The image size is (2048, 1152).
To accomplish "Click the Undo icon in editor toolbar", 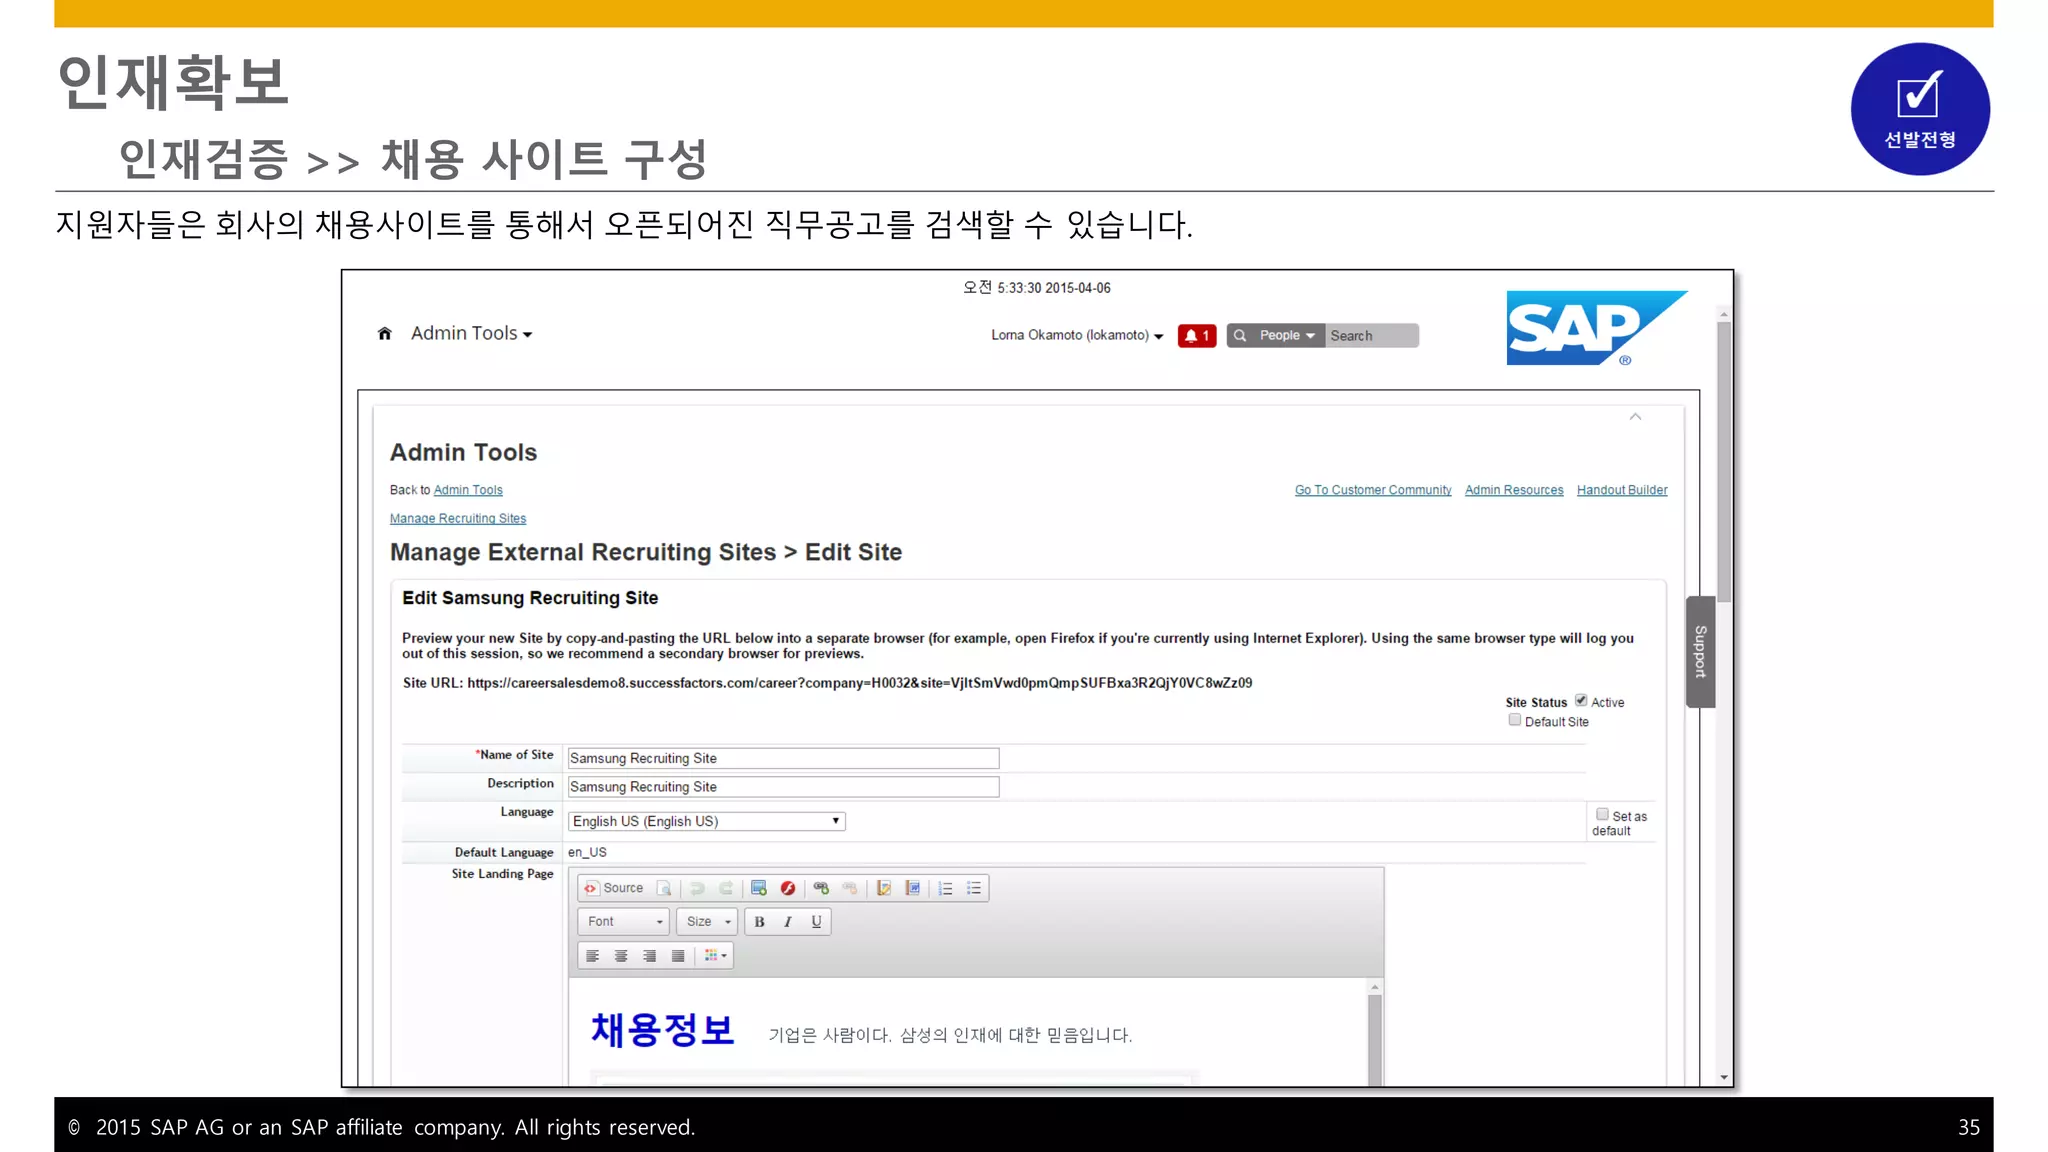I will [x=697, y=888].
